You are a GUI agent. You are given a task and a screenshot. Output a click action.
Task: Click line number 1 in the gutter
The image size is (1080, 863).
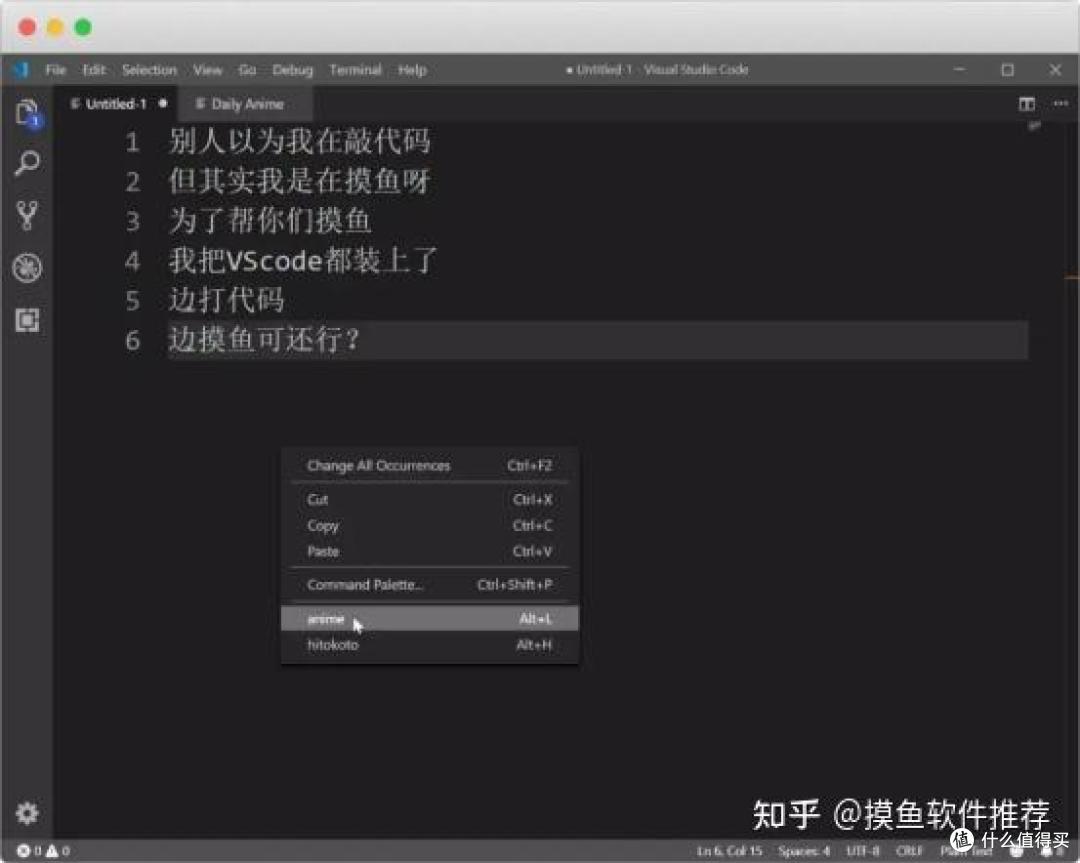tap(133, 143)
